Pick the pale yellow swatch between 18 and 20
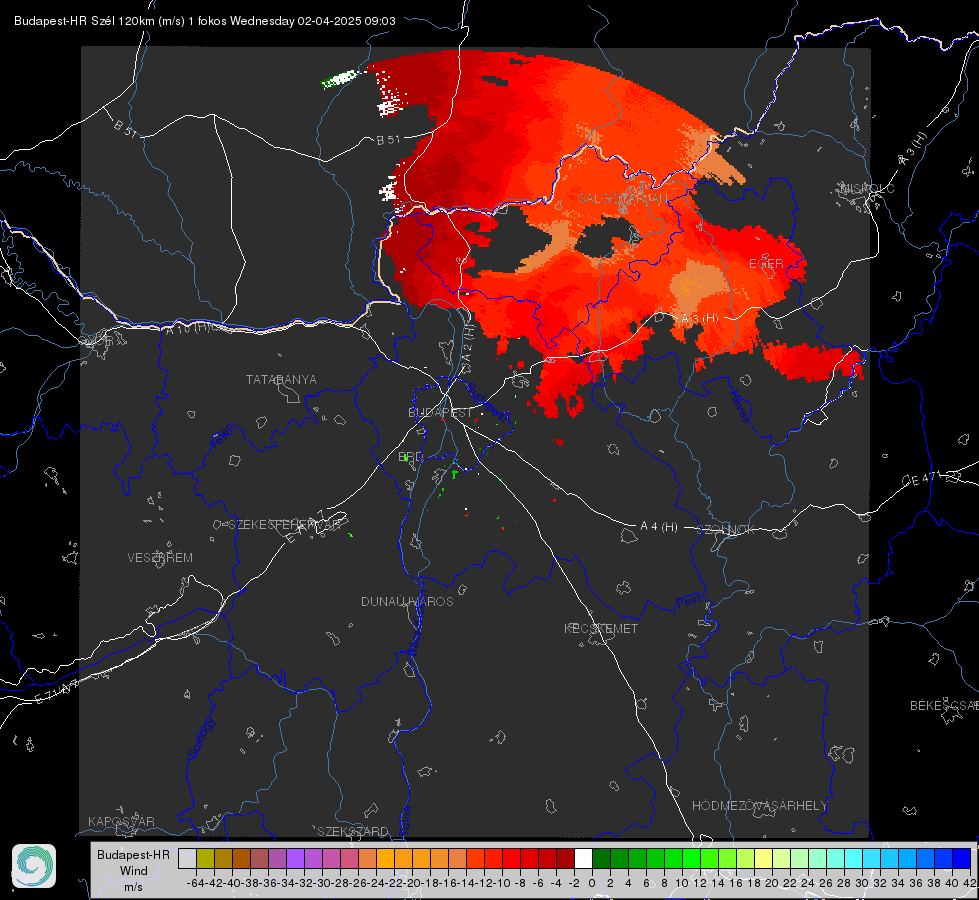 pos(764,858)
